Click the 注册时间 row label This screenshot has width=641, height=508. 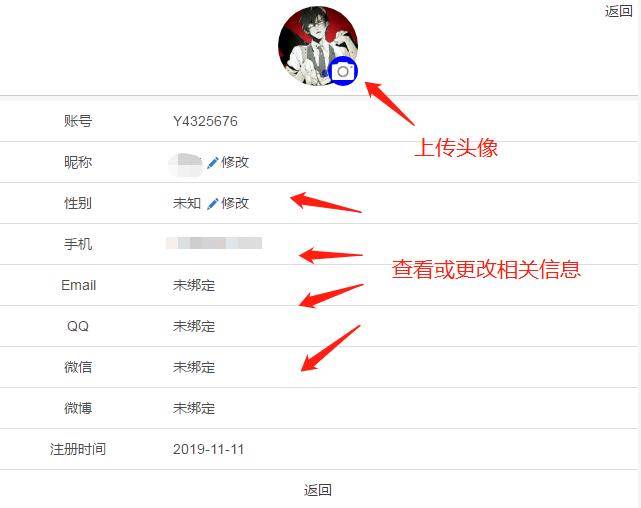[x=78, y=449]
